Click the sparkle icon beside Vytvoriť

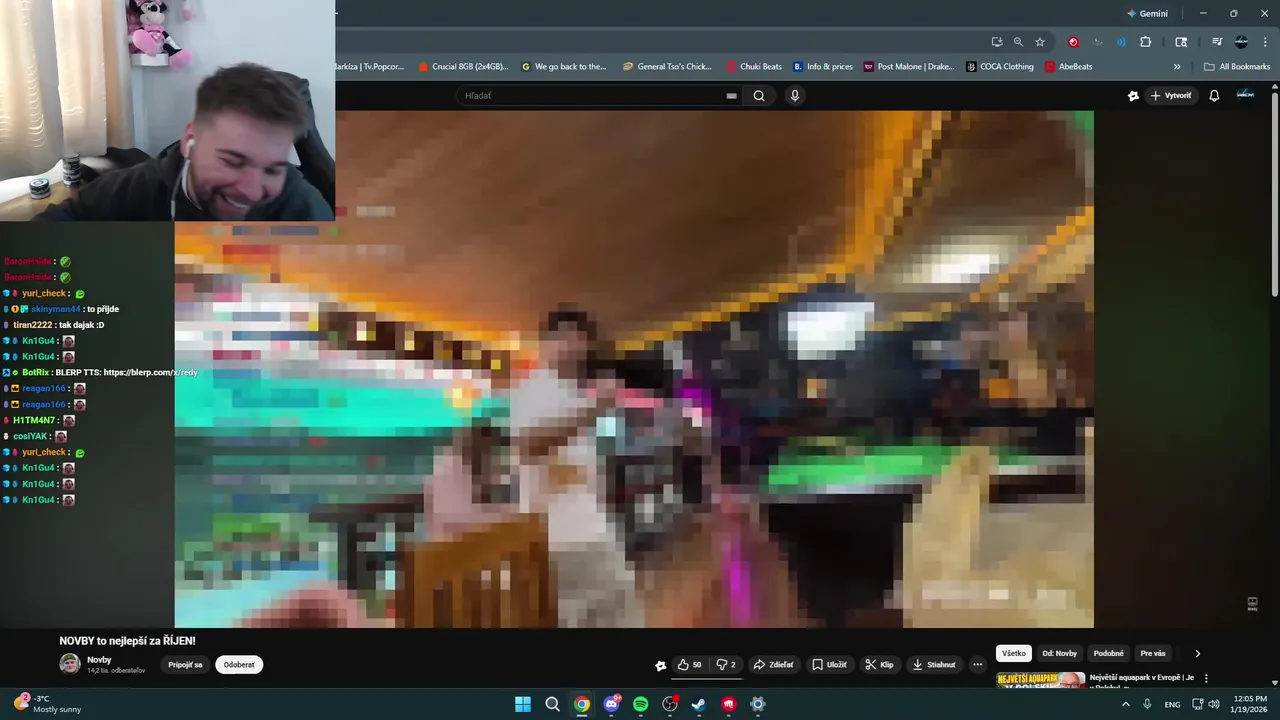click(x=1133, y=96)
